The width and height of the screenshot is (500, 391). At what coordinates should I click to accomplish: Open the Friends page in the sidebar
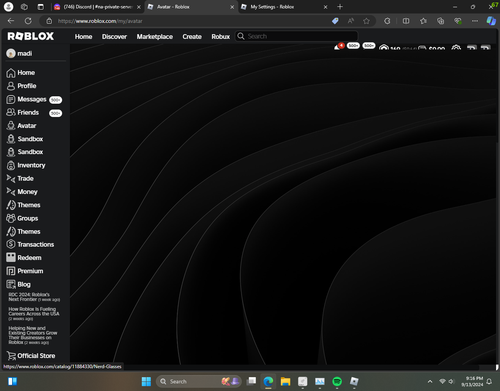pyautogui.click(x=34, y=113)
